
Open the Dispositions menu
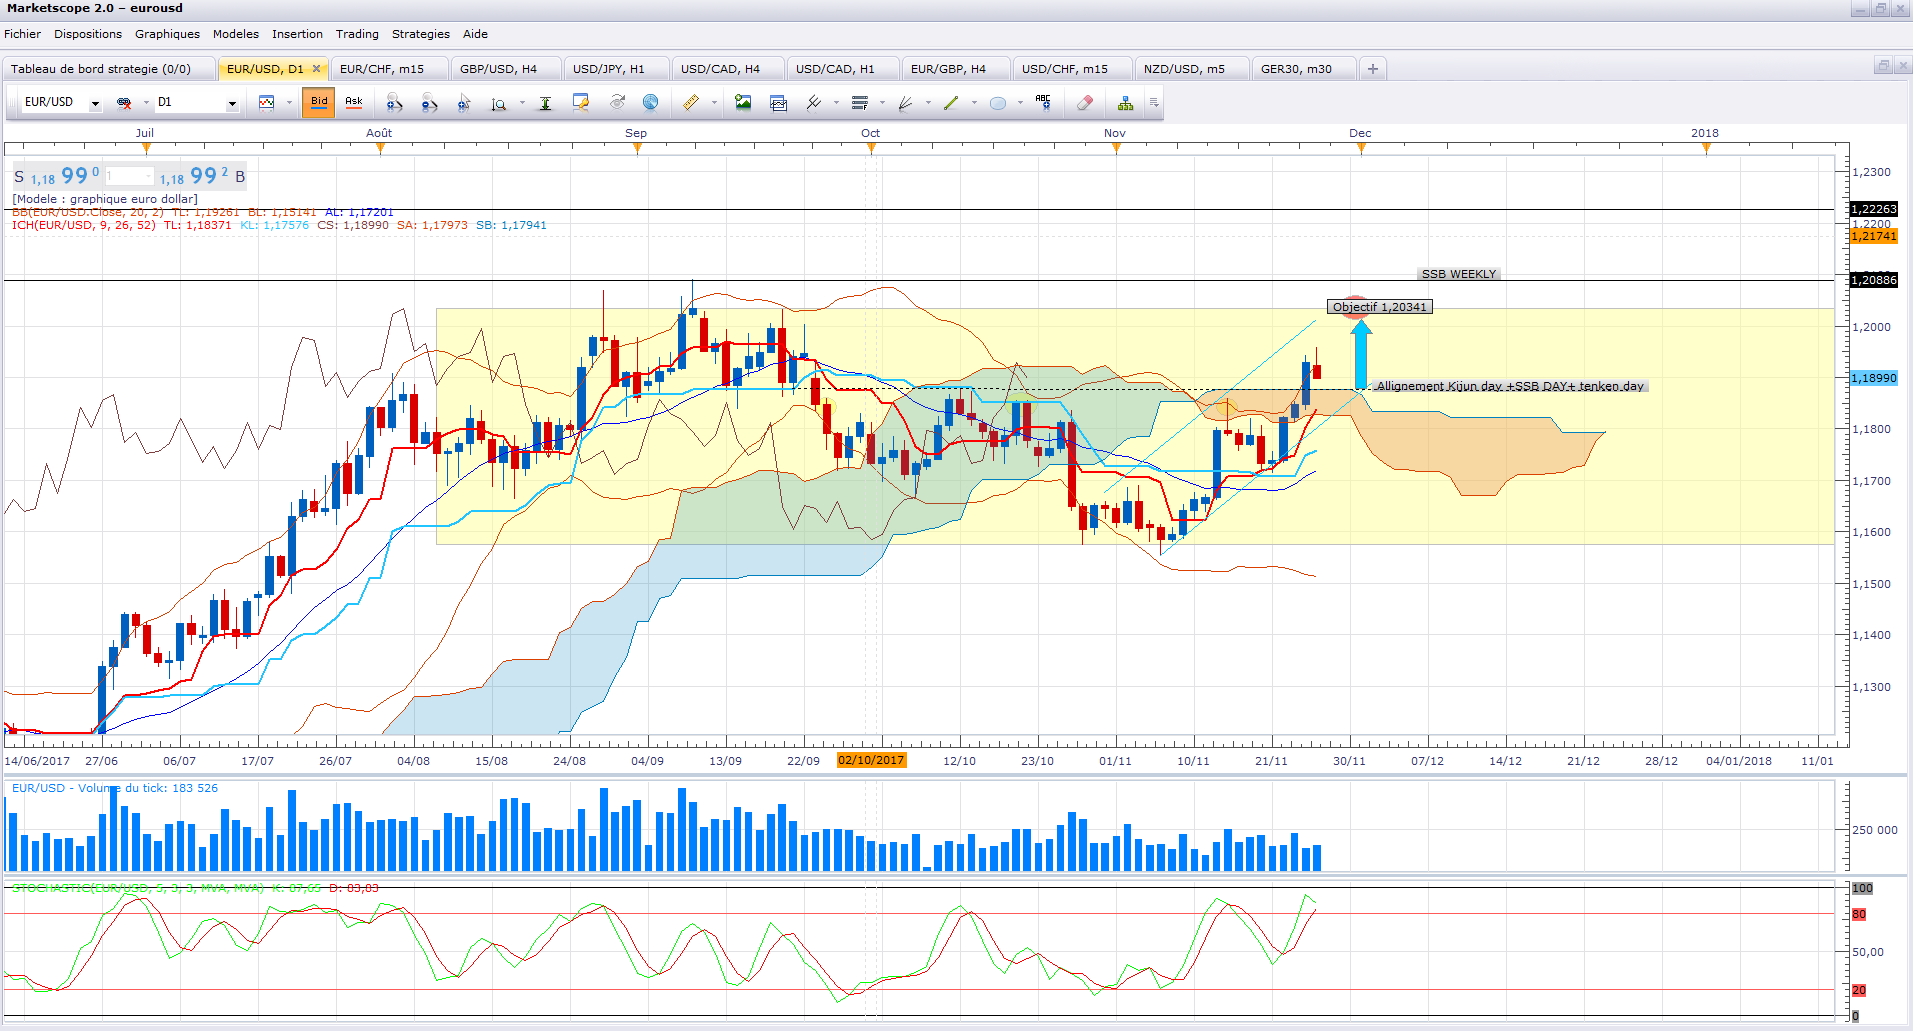point(88,34)
